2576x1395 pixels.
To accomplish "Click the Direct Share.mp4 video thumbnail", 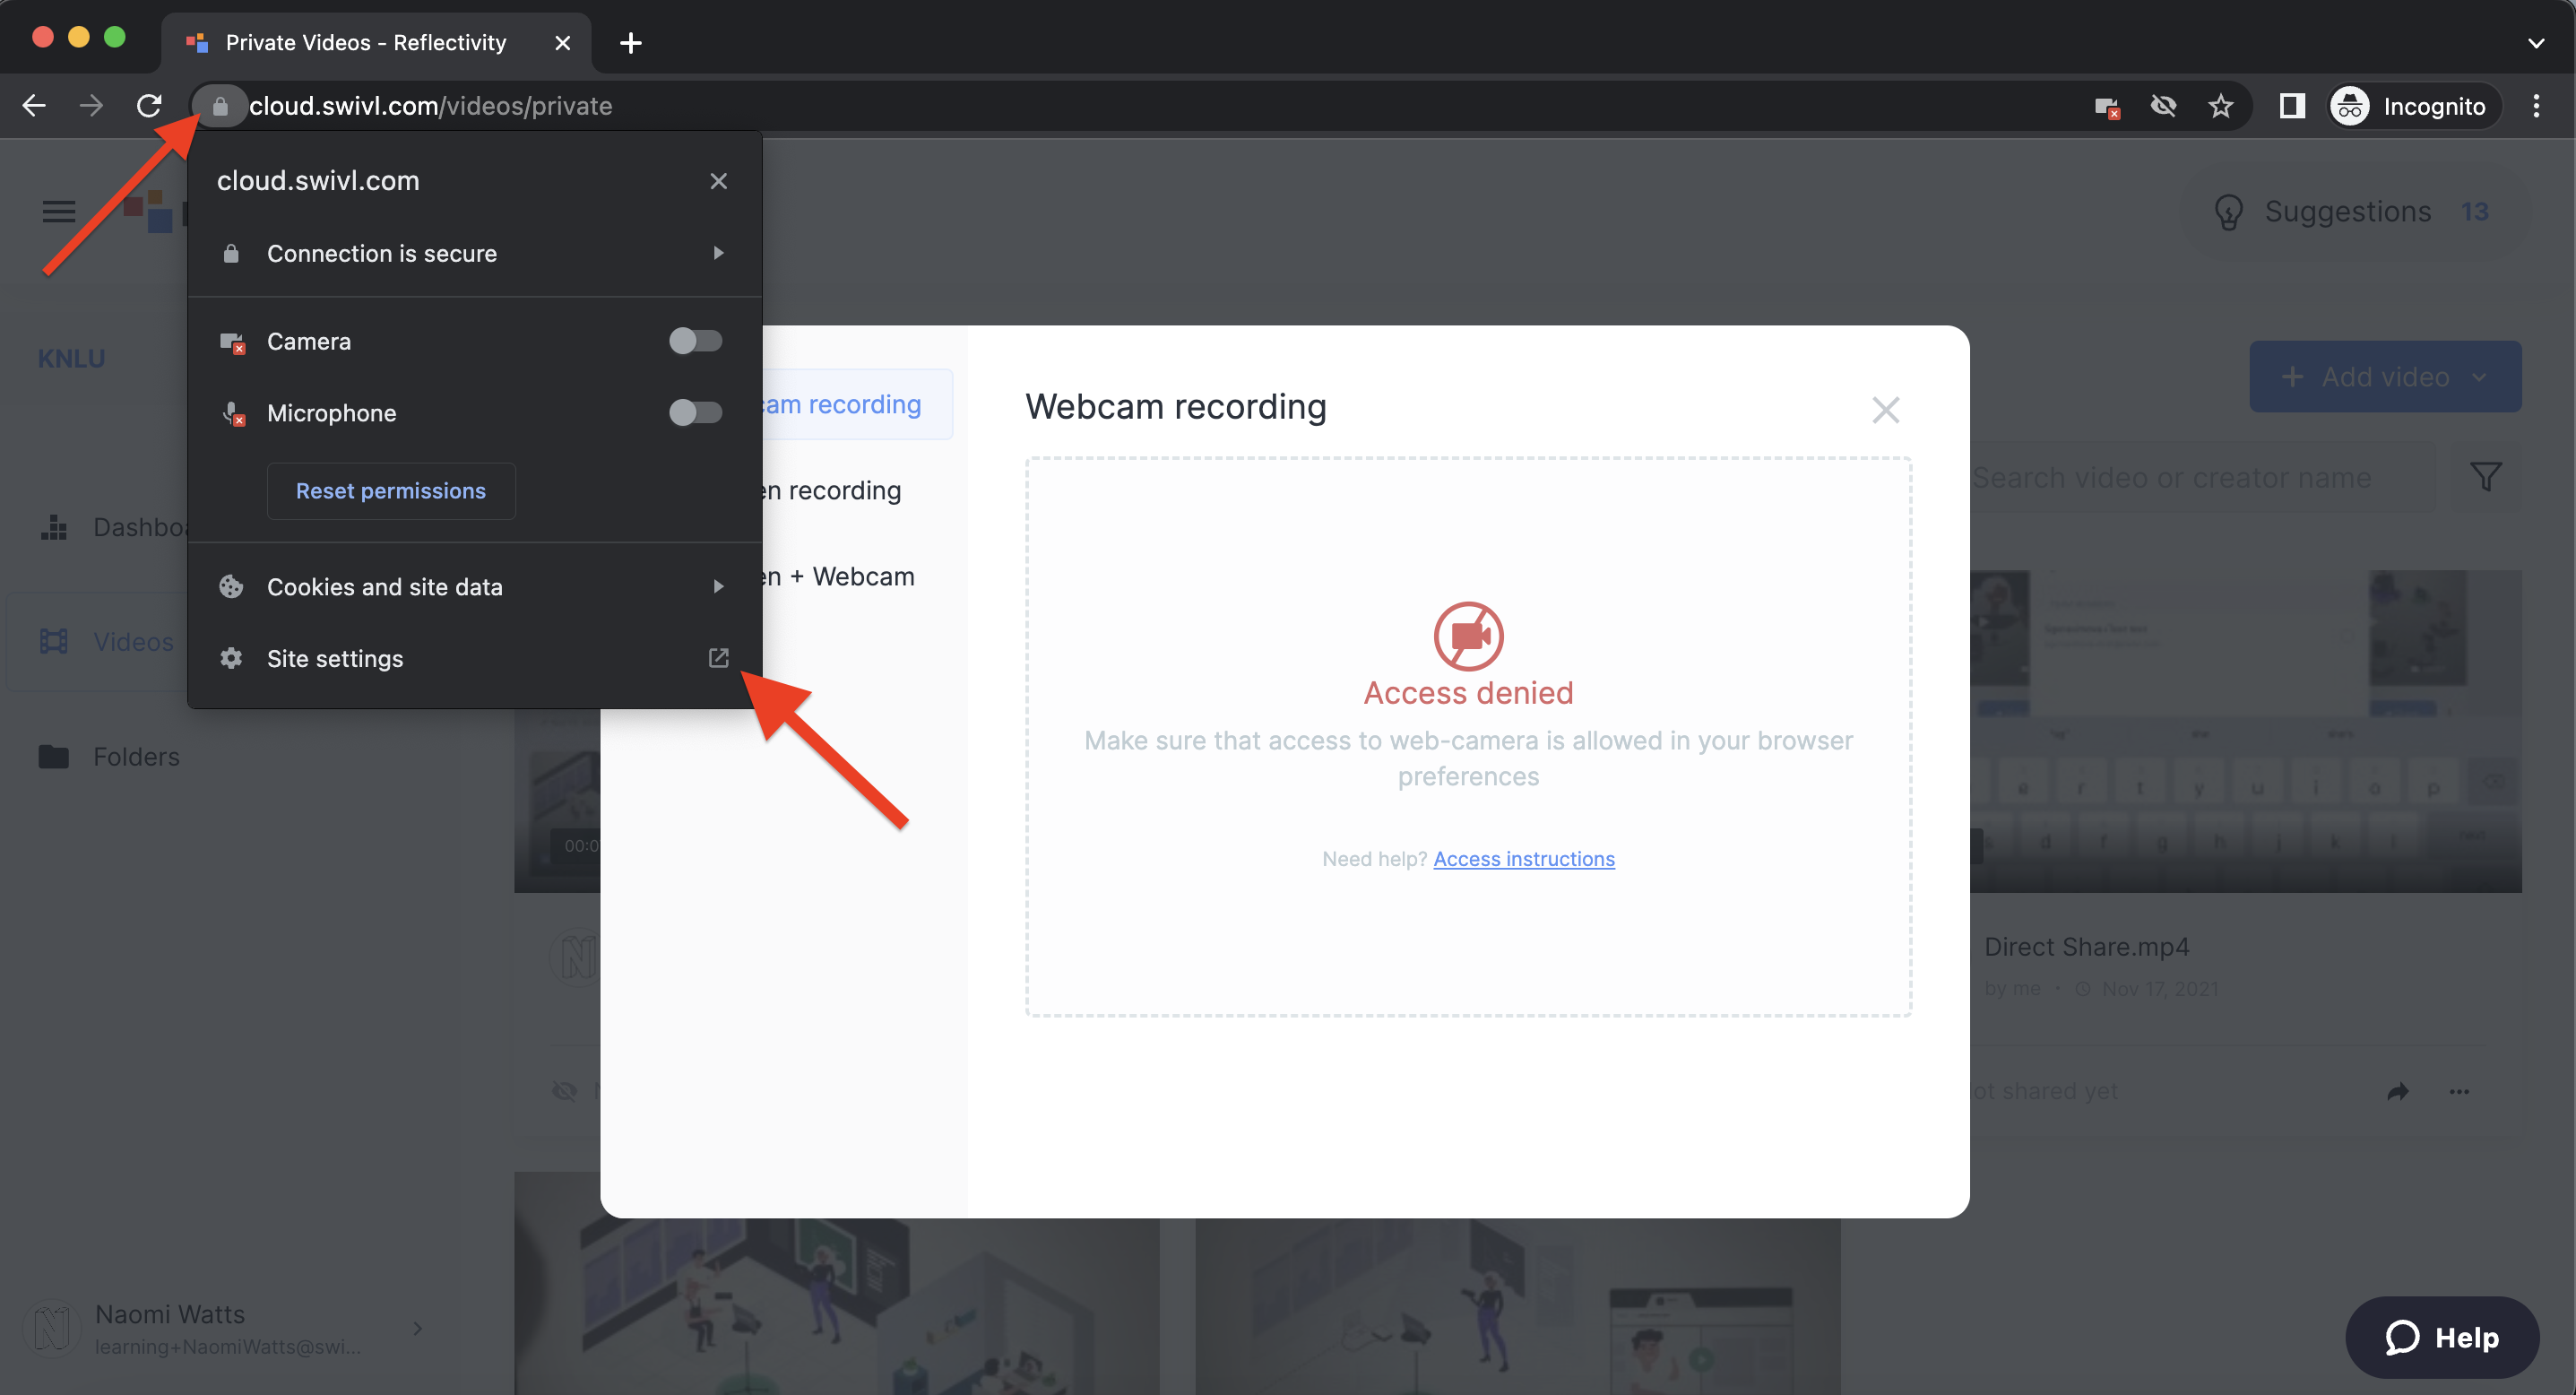I will 2245,731.
